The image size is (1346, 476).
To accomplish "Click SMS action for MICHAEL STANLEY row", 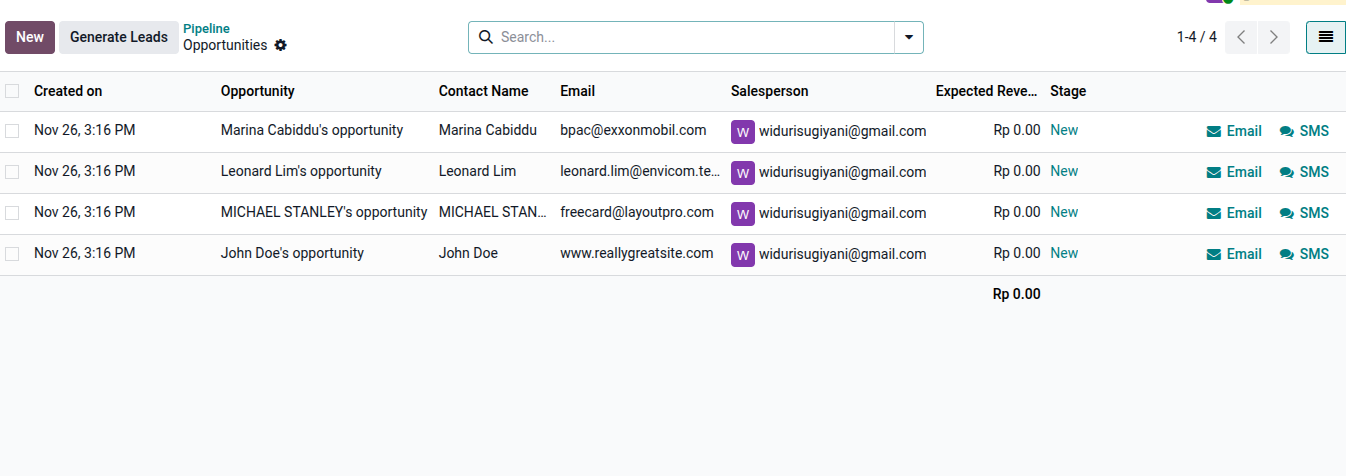I will [1304, 213].
